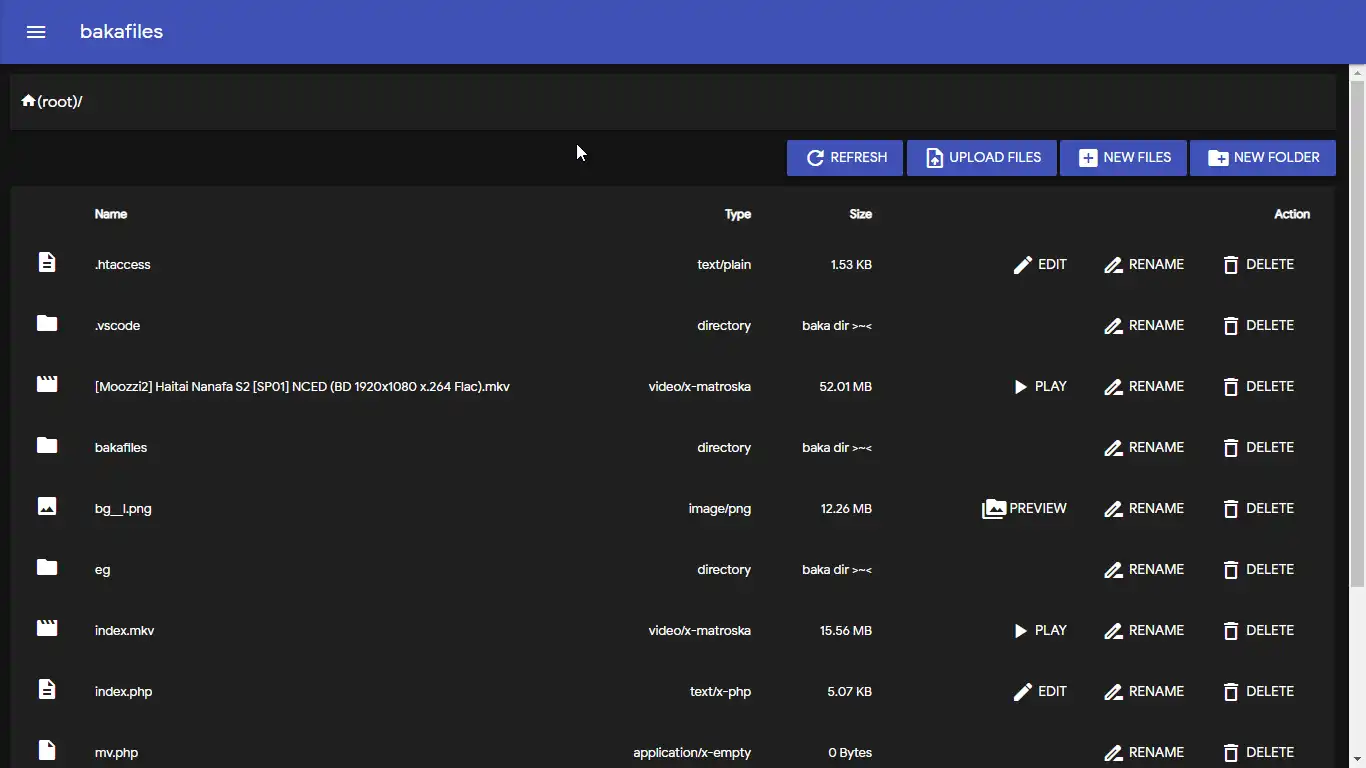Open the .vscode folder name
This screenshot has width=1366, height=768.
[117, 326]
